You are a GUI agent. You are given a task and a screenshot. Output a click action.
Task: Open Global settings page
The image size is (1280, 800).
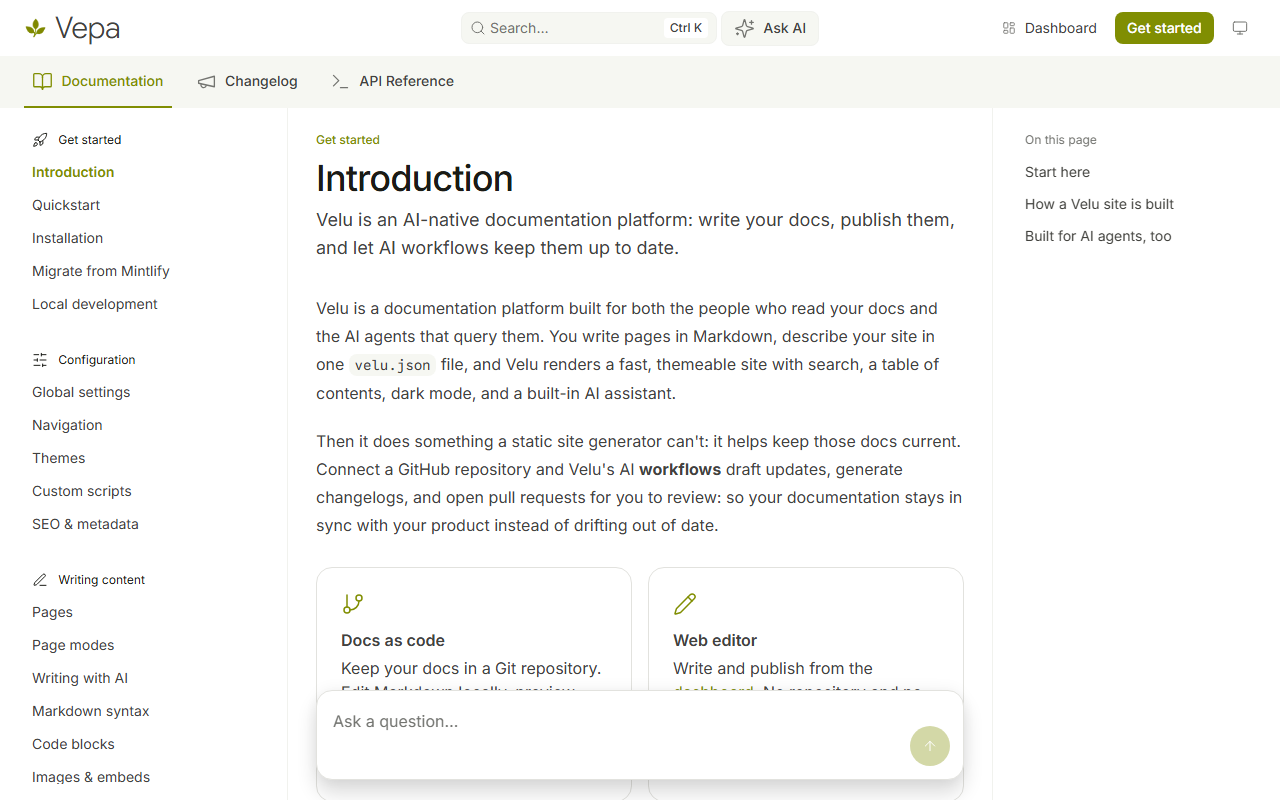click(x=81, y=392)
